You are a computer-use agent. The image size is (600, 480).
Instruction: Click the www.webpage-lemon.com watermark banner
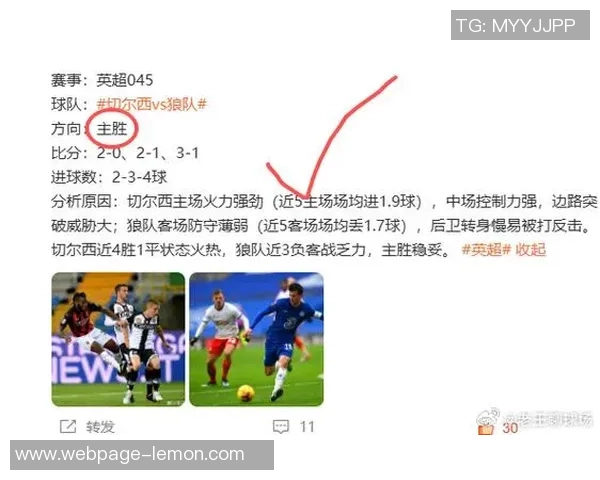coord(142,455)
